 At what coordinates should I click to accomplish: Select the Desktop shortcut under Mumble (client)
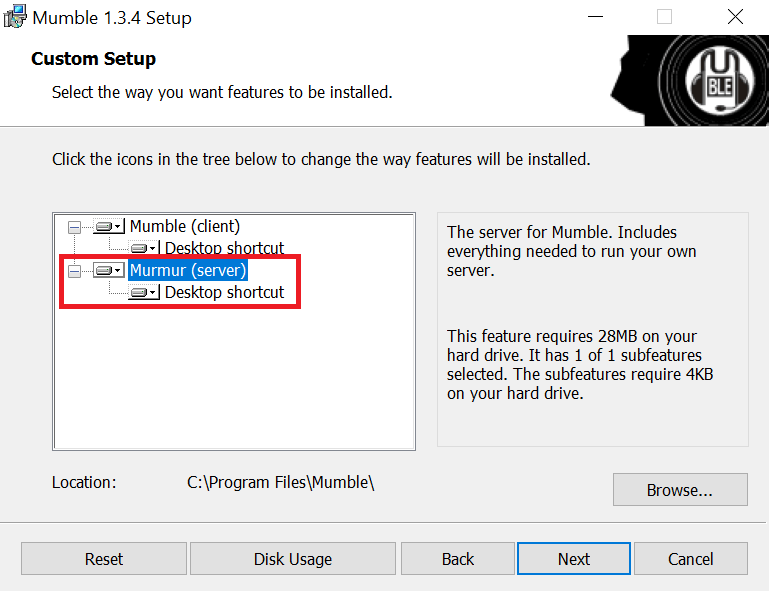225,248
